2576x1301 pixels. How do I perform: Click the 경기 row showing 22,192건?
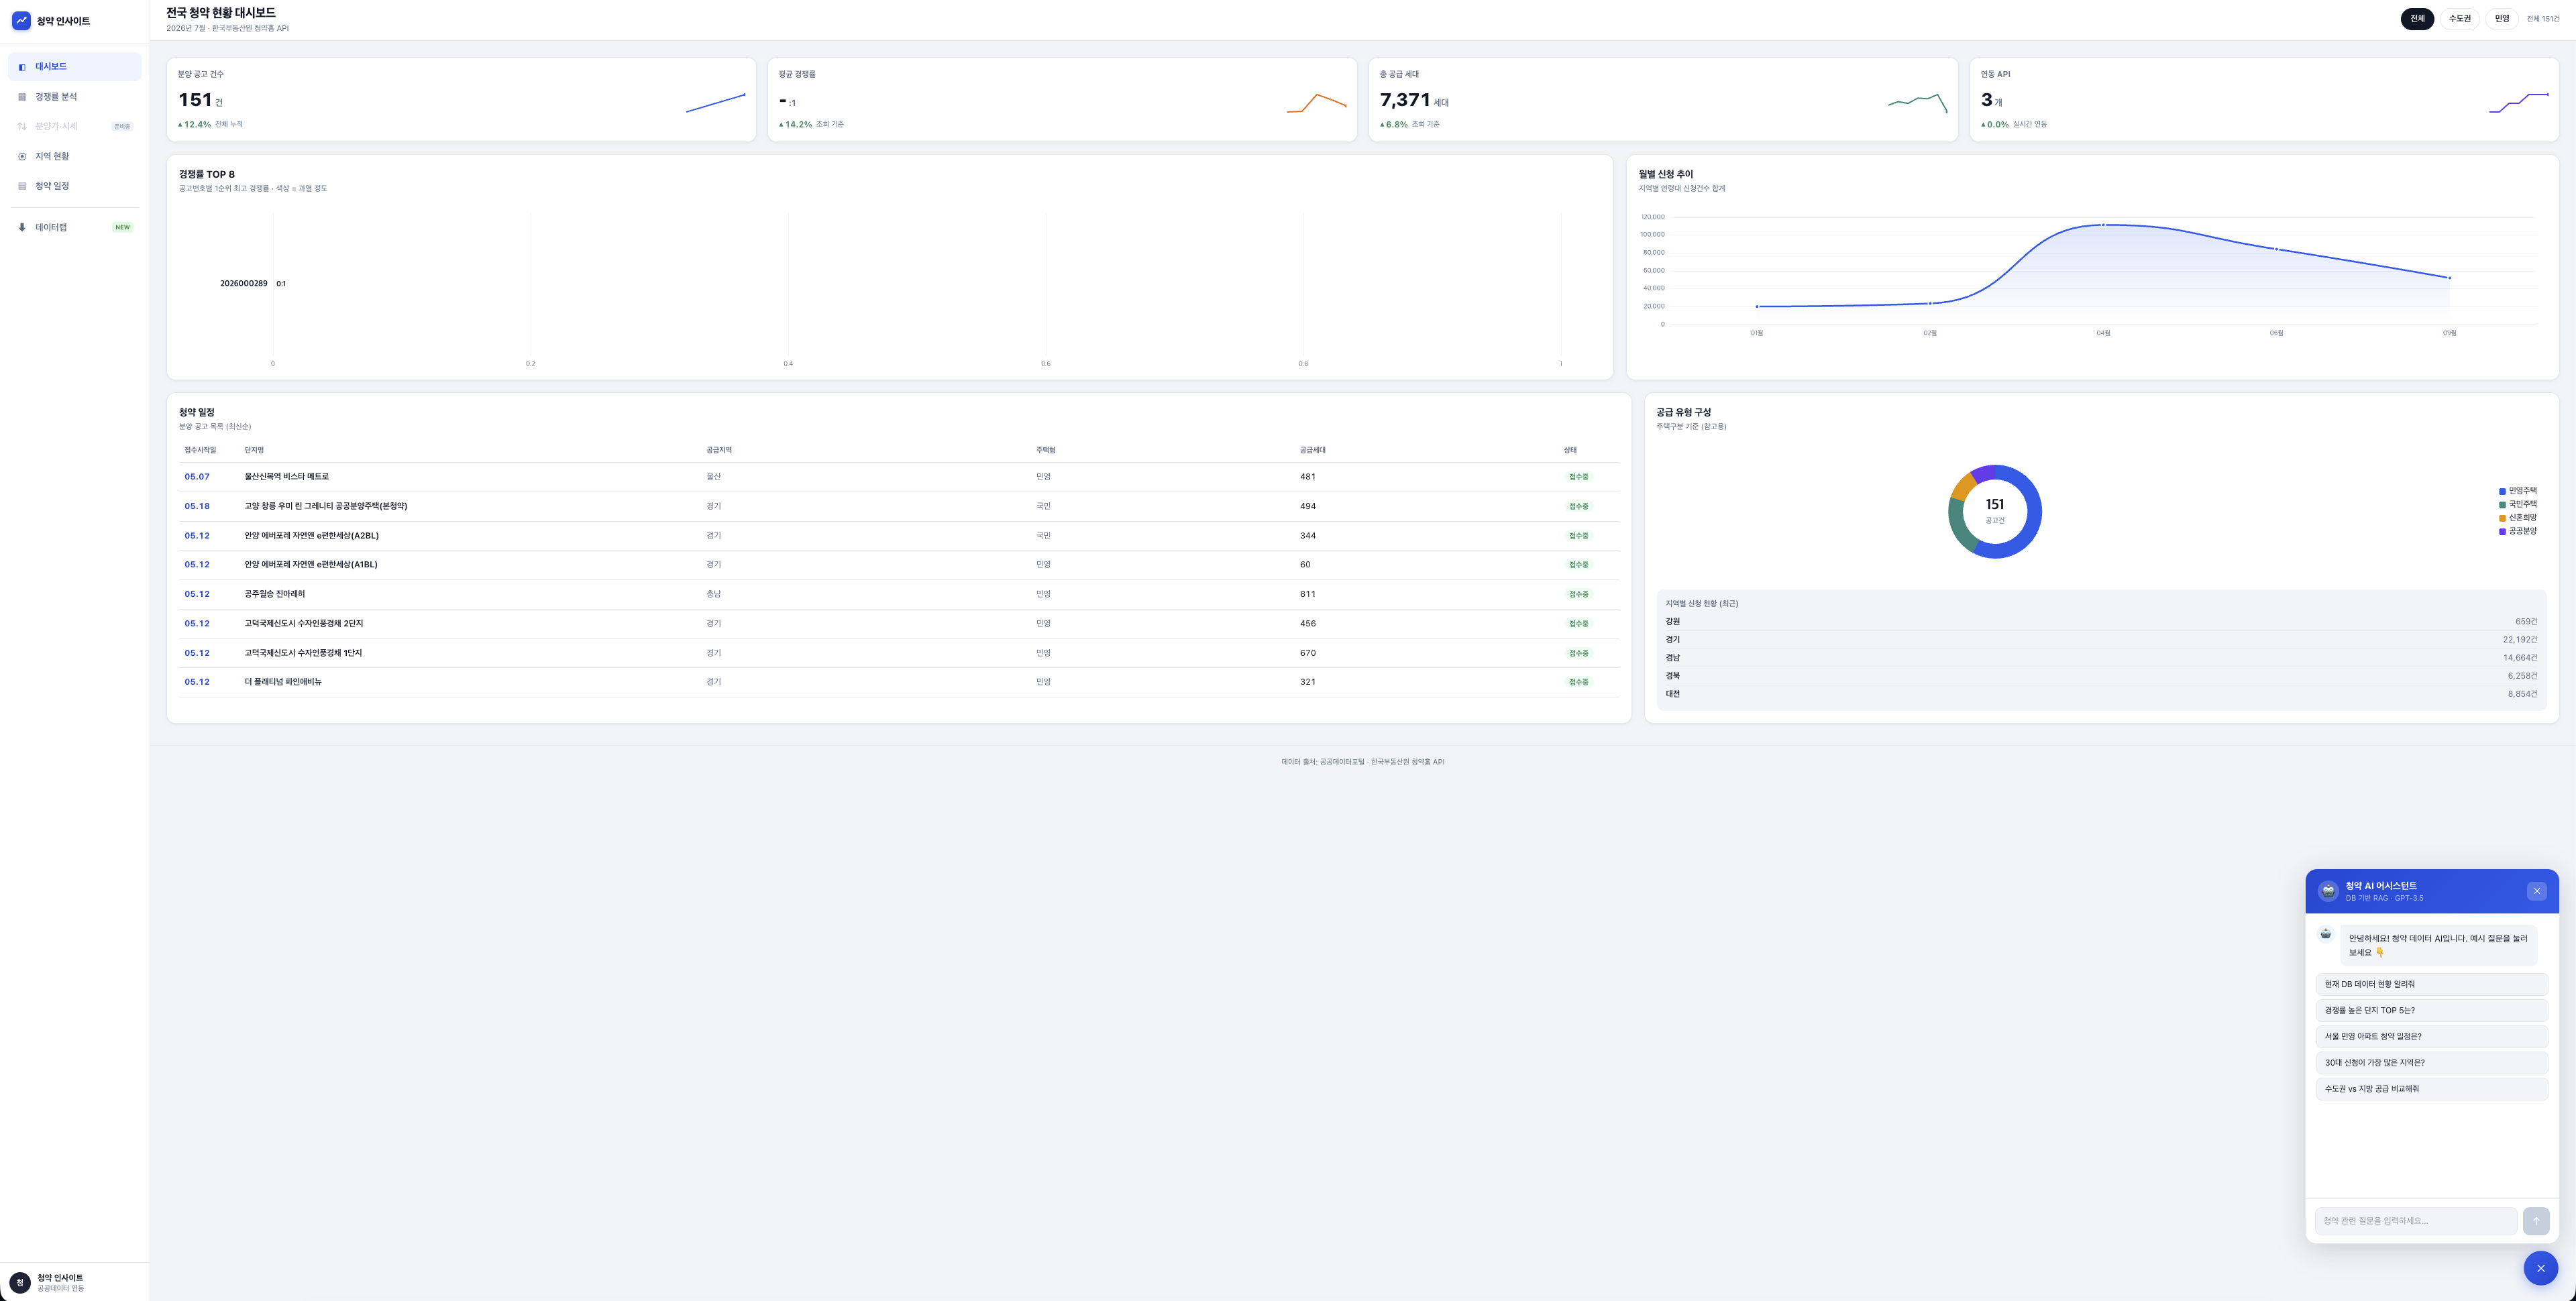click(x=2101, y=640)
